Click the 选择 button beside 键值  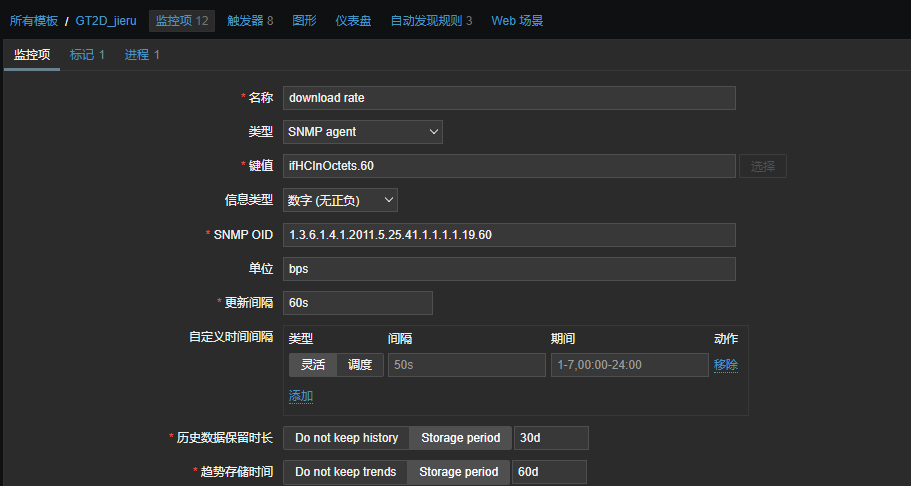(x=762, y=166)
